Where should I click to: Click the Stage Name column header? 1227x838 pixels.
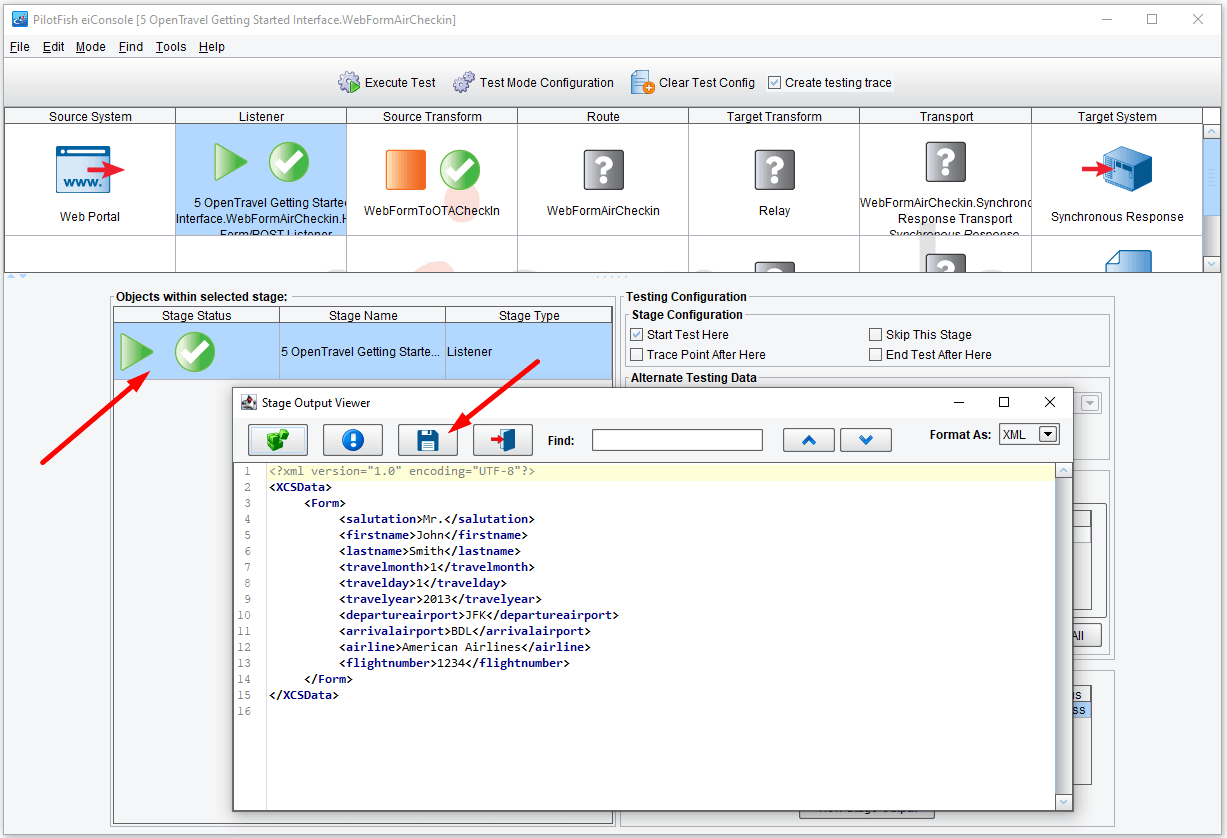[363, 315]
